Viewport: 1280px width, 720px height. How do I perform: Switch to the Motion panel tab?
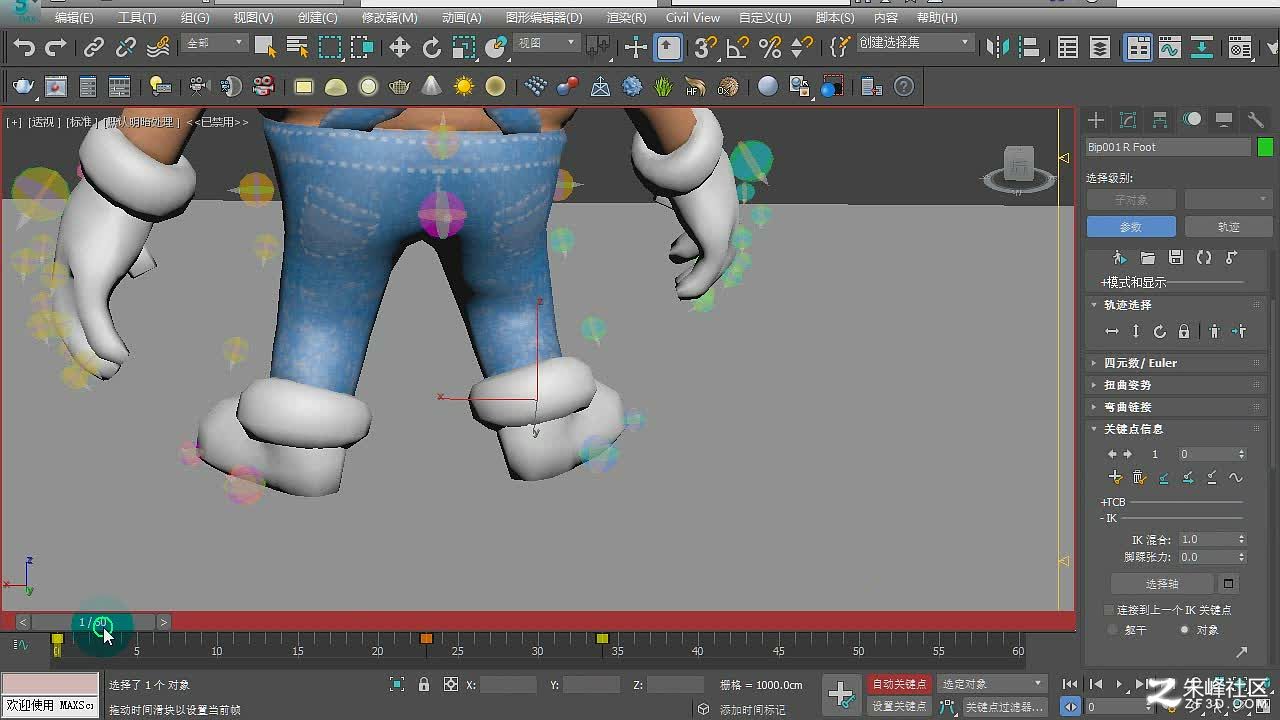[1192, 120]
